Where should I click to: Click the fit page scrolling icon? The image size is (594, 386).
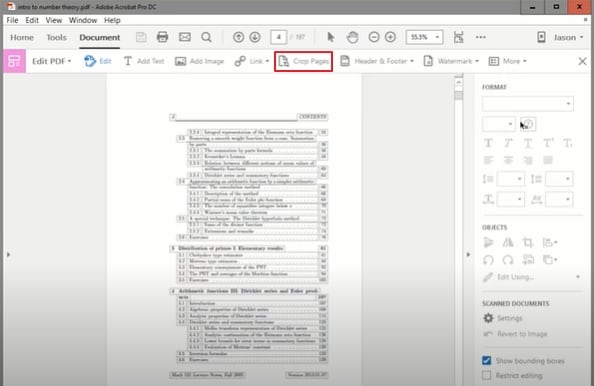coord(459,37)
